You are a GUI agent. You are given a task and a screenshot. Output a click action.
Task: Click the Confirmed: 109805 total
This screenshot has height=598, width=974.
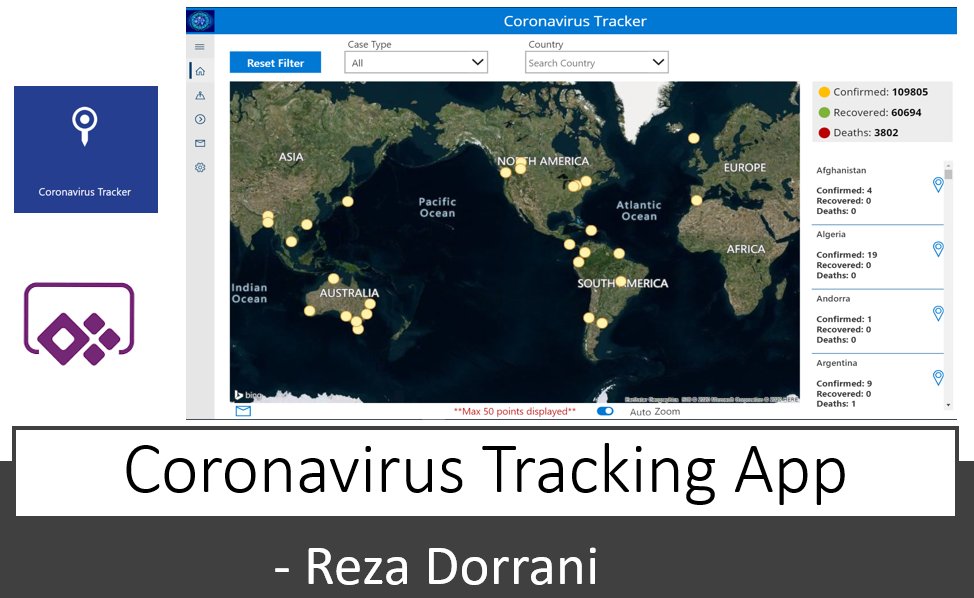click(x=880, y=92)
